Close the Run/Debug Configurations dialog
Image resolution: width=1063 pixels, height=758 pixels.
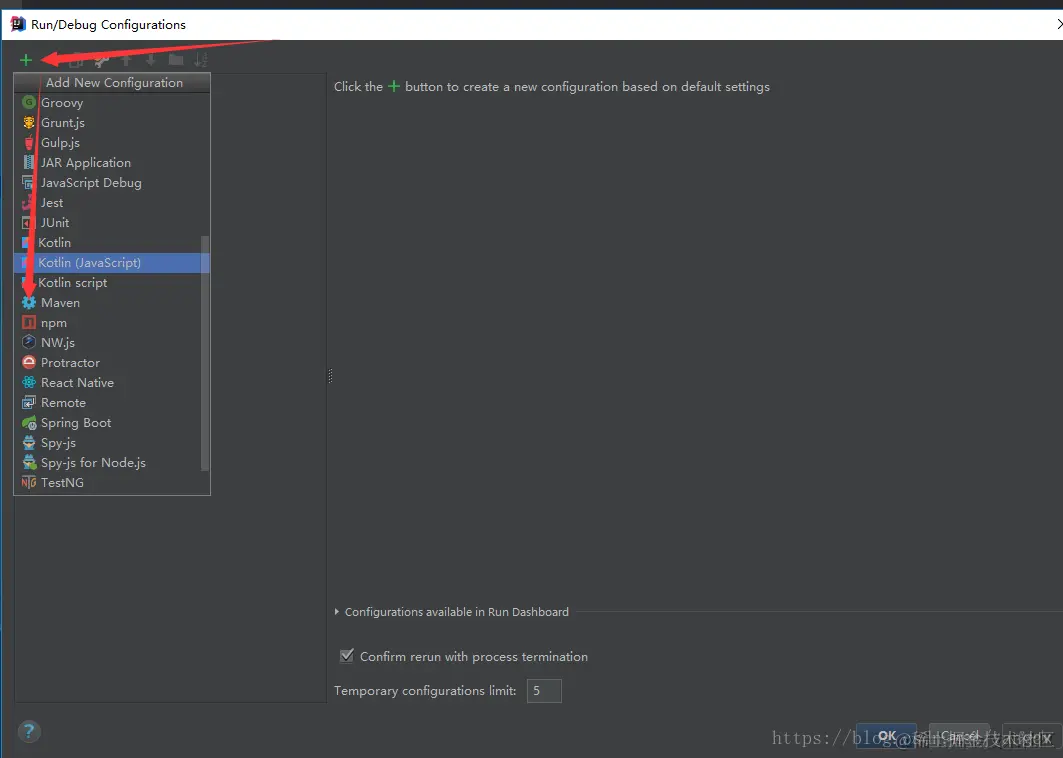tap(1059, 24)
